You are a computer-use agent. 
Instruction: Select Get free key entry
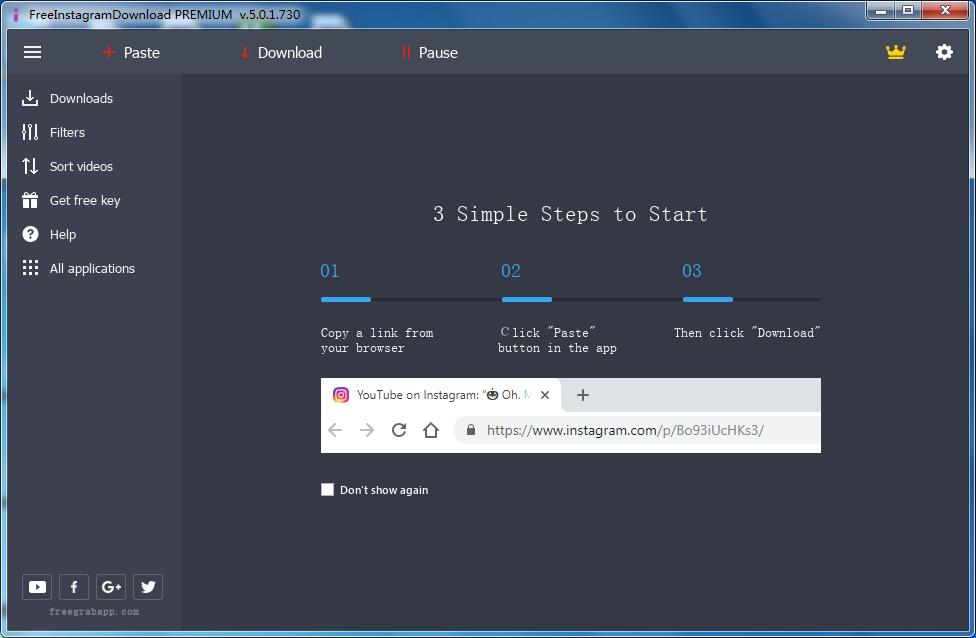pyautogui.click(x=85, y=200)
